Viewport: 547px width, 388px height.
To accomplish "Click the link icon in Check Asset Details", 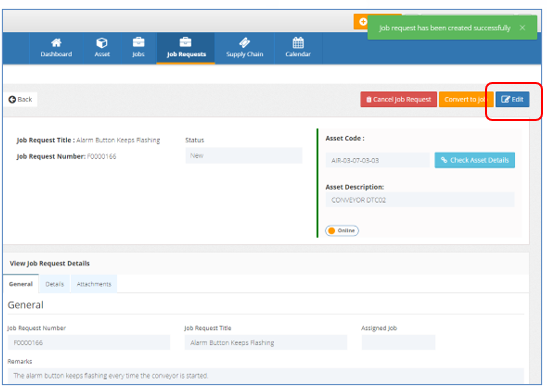I will coord(444,160).
